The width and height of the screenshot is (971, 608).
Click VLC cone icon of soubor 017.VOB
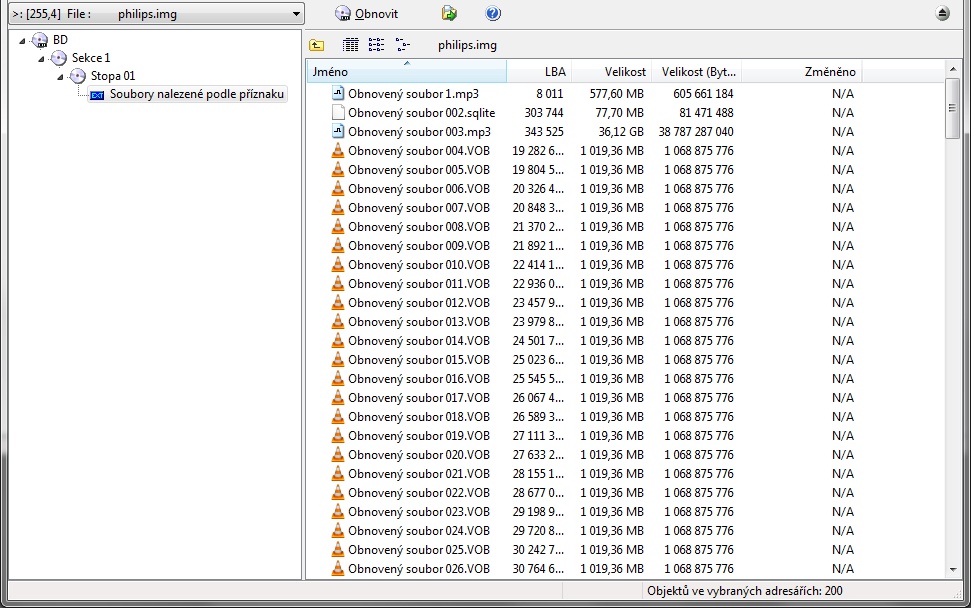[x=337, y=397]
